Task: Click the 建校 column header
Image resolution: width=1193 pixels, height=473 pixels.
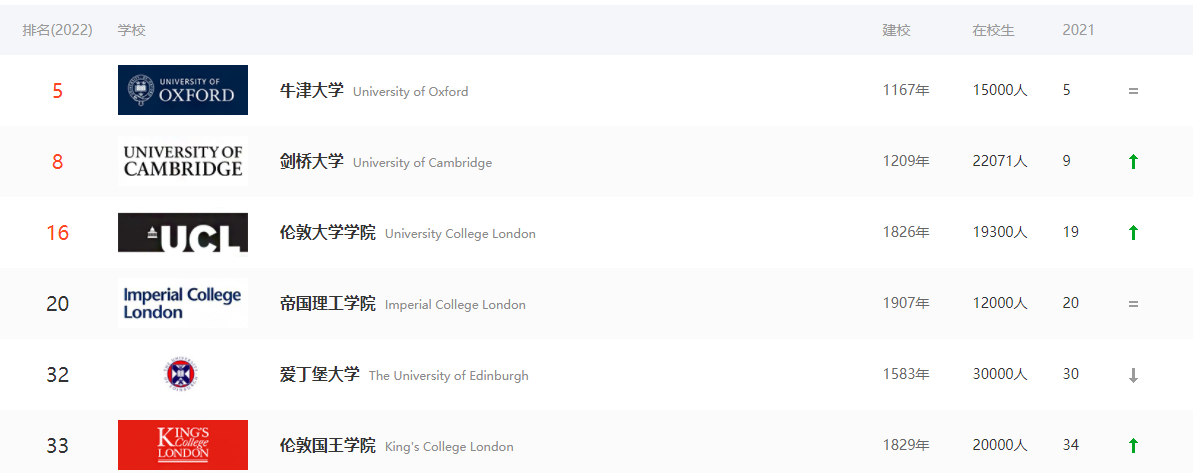Action: 896,30
